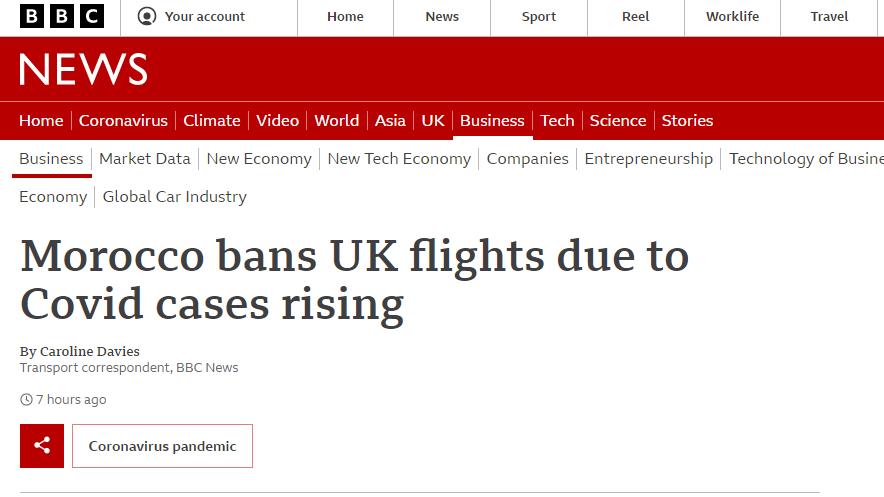Screen dimensions: 884x497
Task: Open Market Data sub-section
Action: click(x=145, y=159)
